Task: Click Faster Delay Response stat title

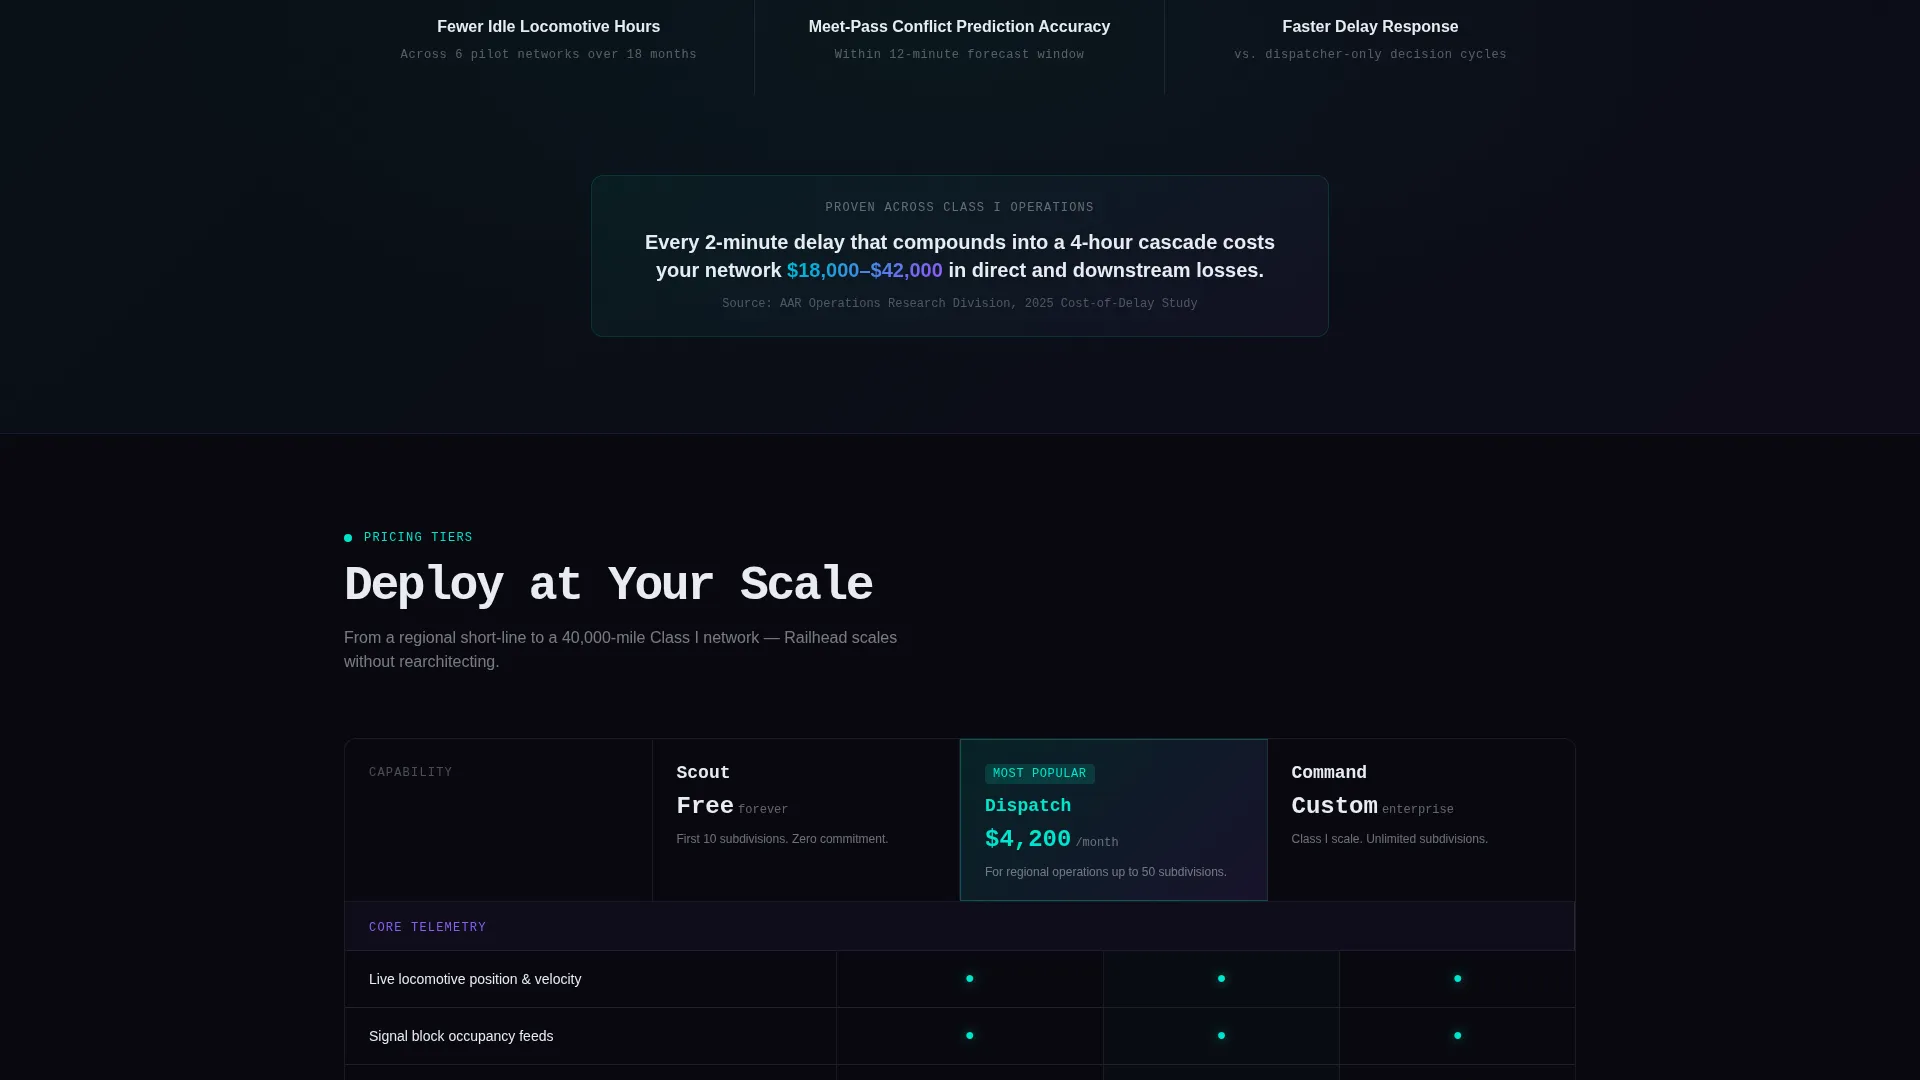Action: (x=1370, y=27)
